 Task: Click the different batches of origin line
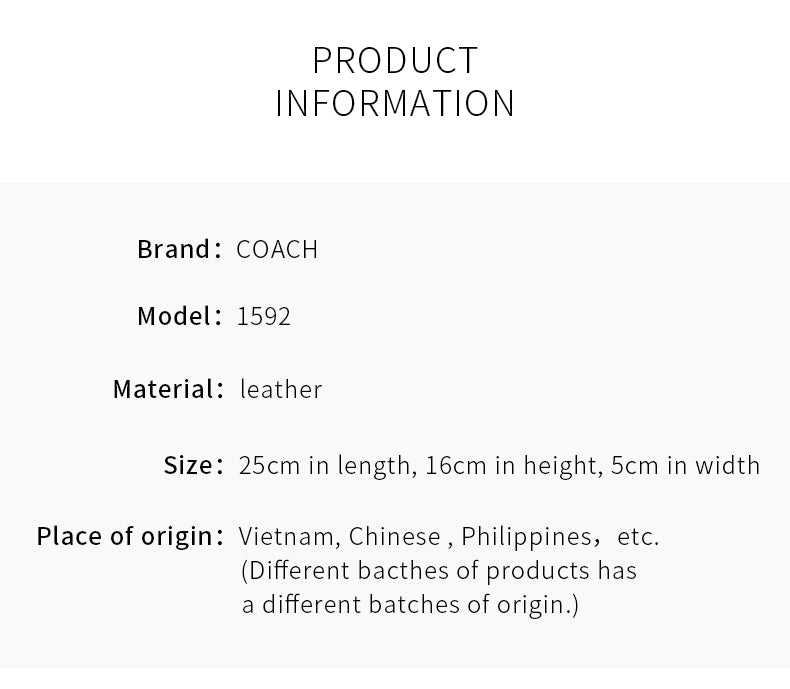pos(410,605)
